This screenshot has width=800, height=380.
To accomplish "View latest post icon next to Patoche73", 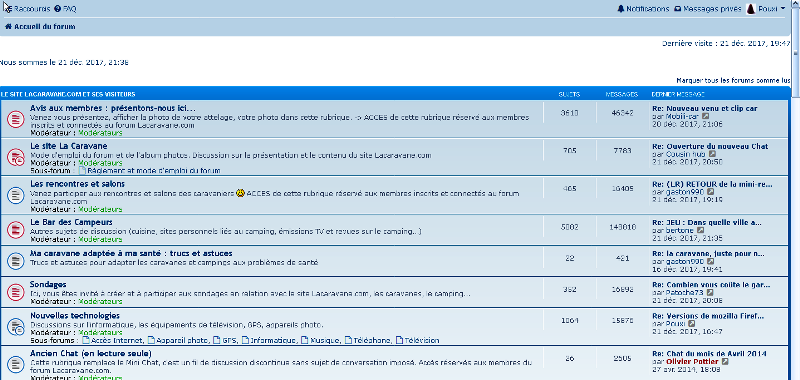I will click(711, 292).
